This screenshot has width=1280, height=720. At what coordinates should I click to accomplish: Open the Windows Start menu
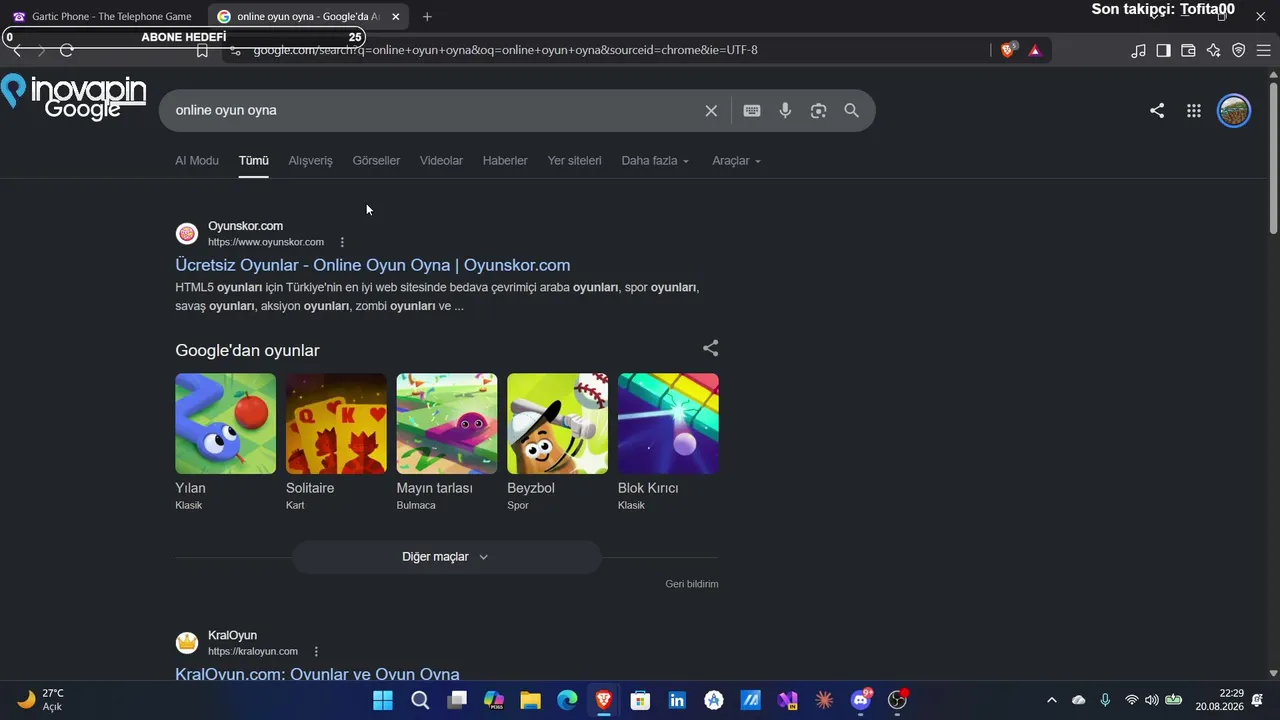click(383, 700)
